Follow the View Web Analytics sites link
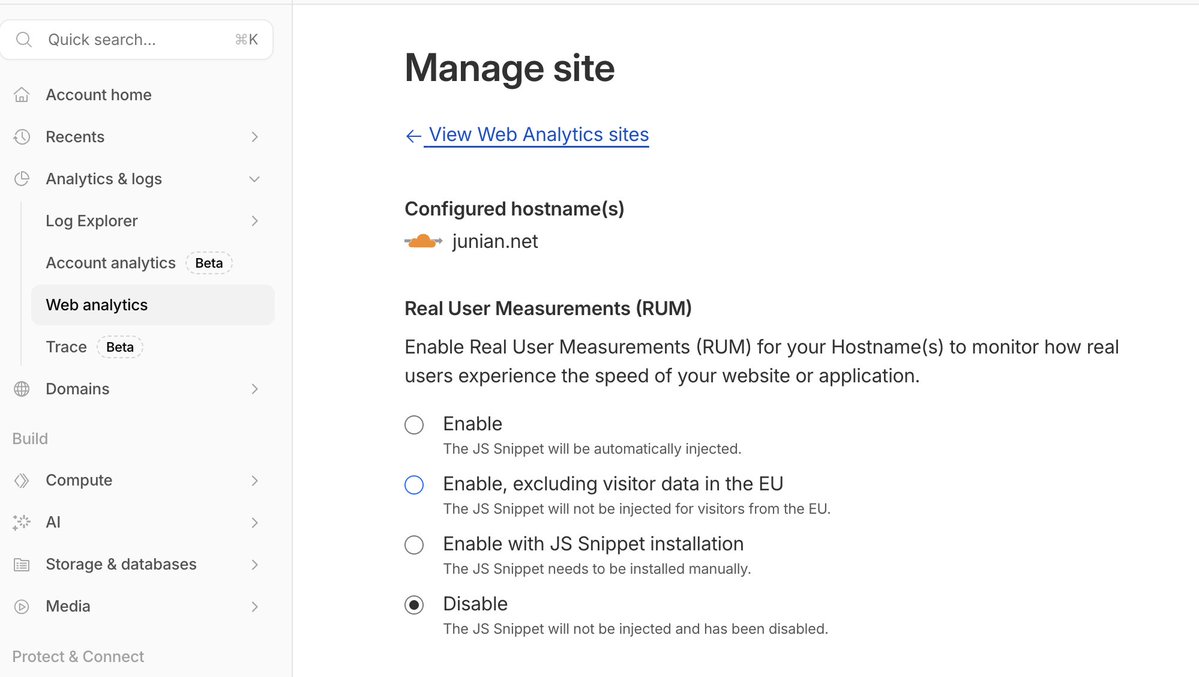This screenshot has height=677, width=1199. click(x=538, y=135)
